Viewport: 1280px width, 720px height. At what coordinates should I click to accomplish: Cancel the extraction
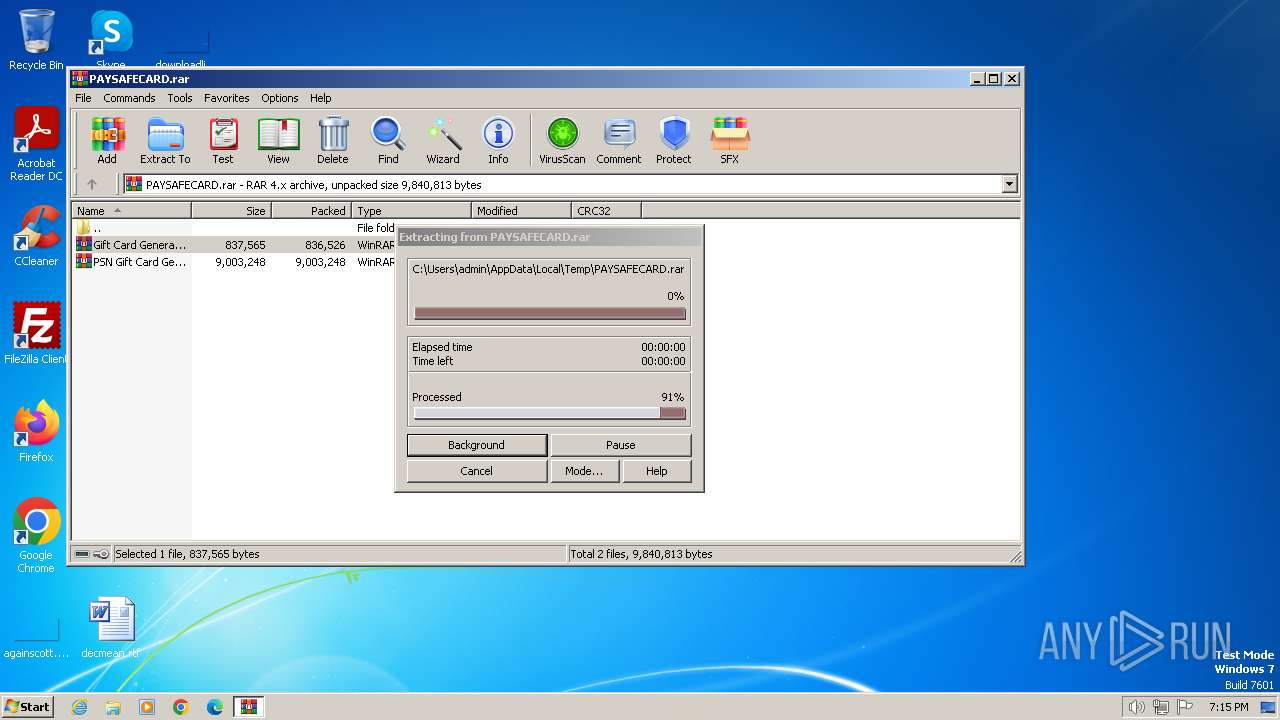tap(477, 471)
